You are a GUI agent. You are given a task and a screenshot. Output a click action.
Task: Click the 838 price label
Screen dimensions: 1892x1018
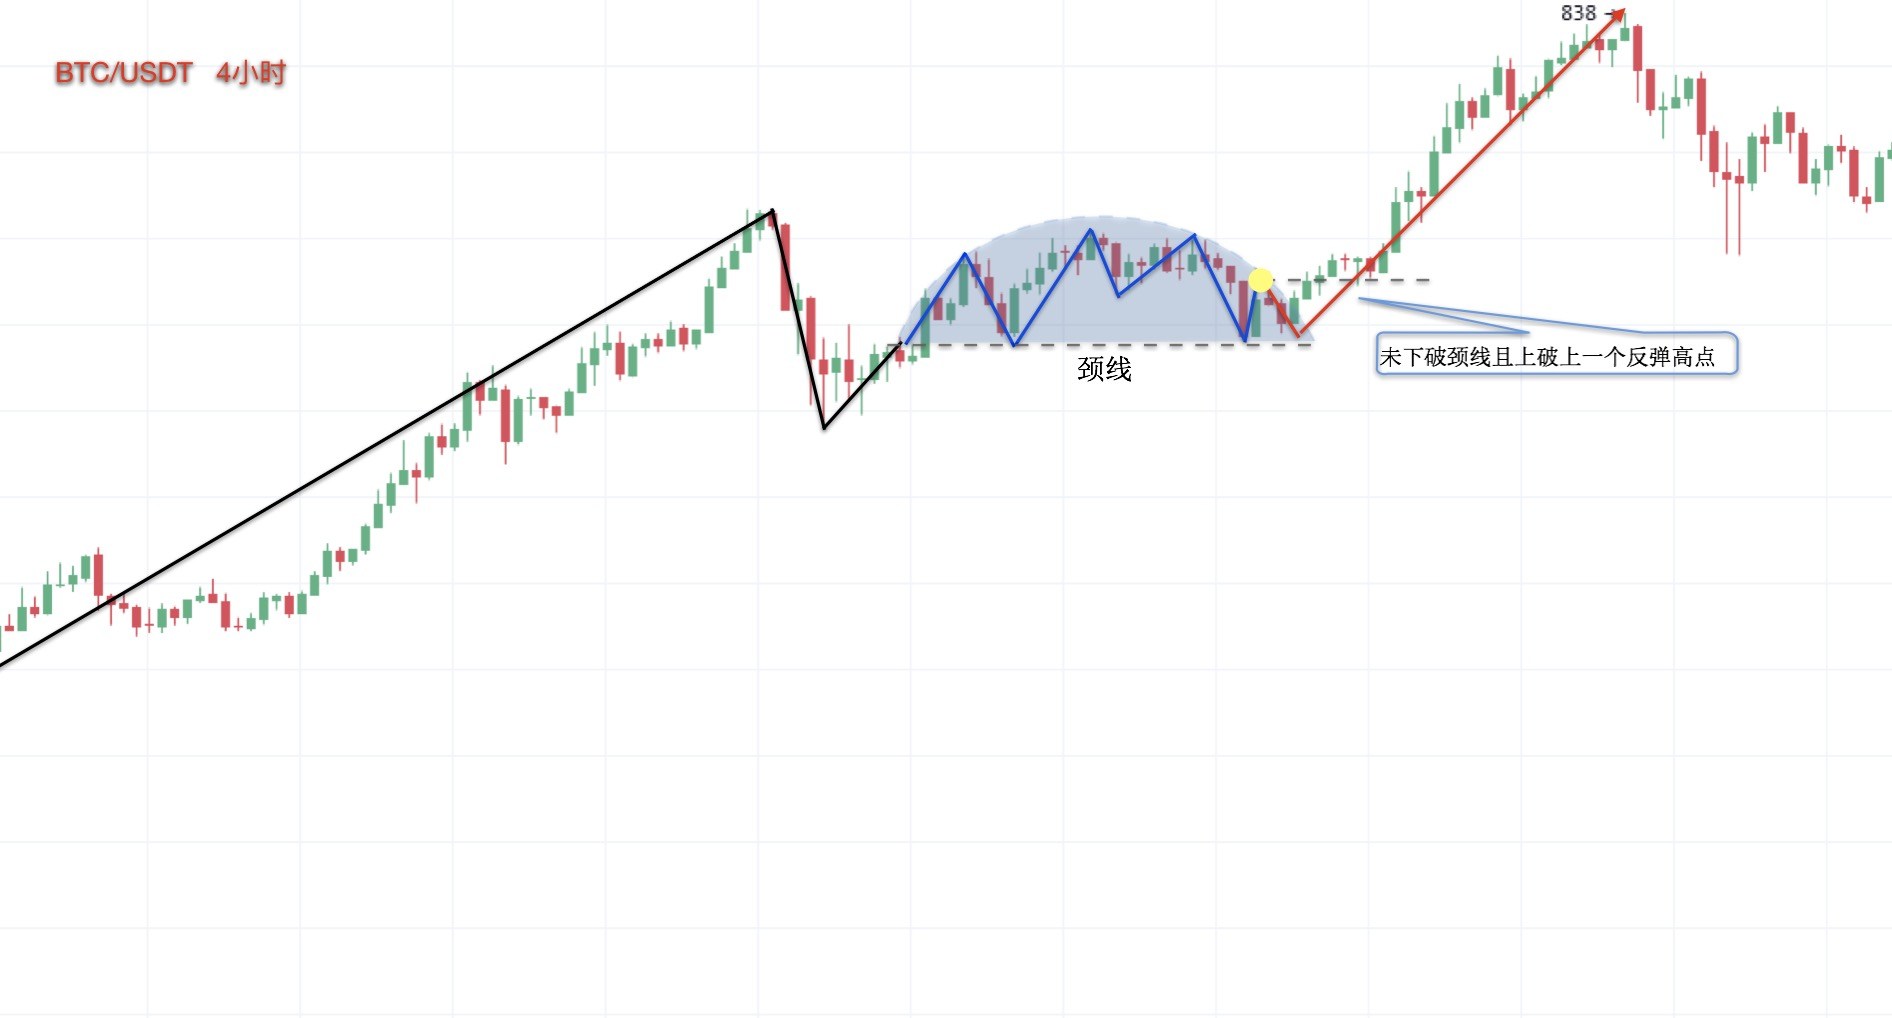pos(1578,13)
